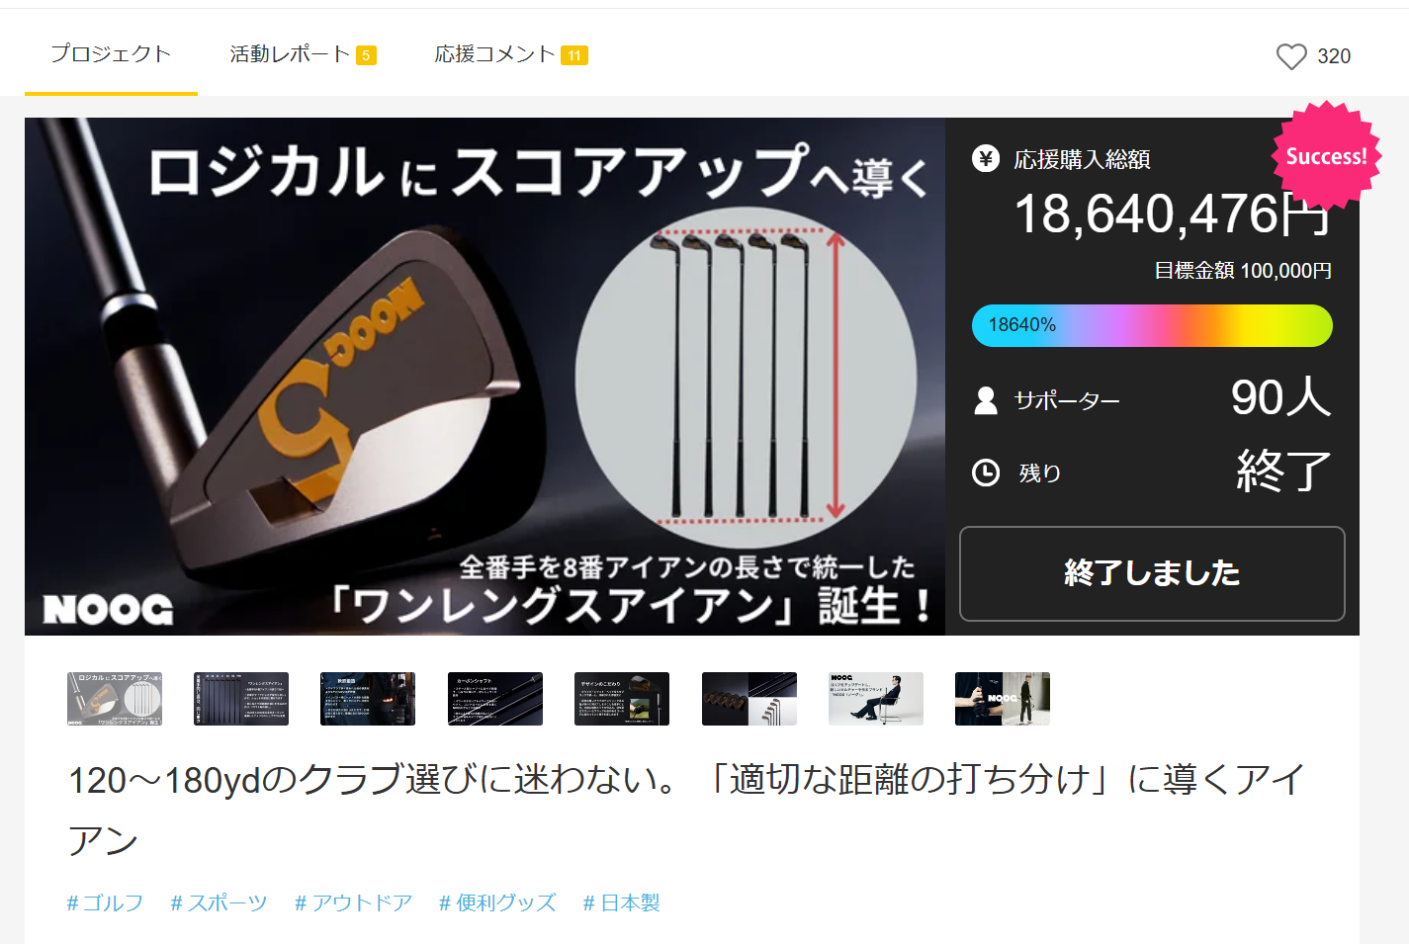Click the NOOG logo on banner
The image size is (1409, 944).
pyautogui.click(x=108, y=609)
